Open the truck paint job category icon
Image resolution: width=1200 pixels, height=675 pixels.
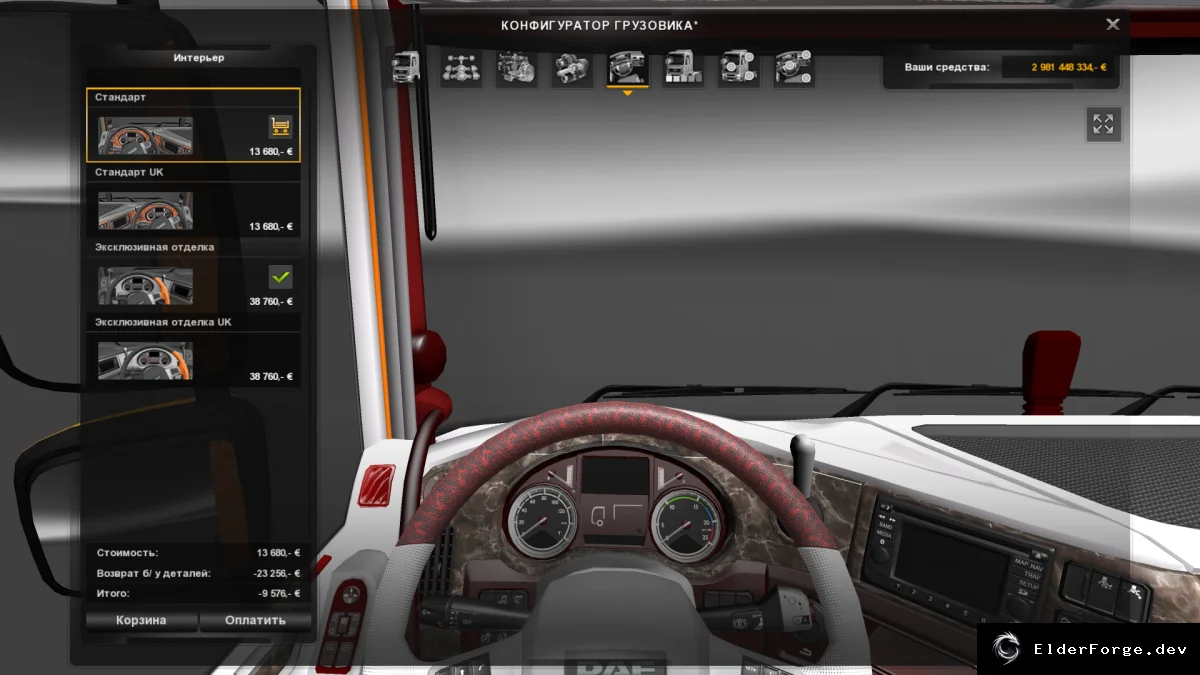coord(684,68)
